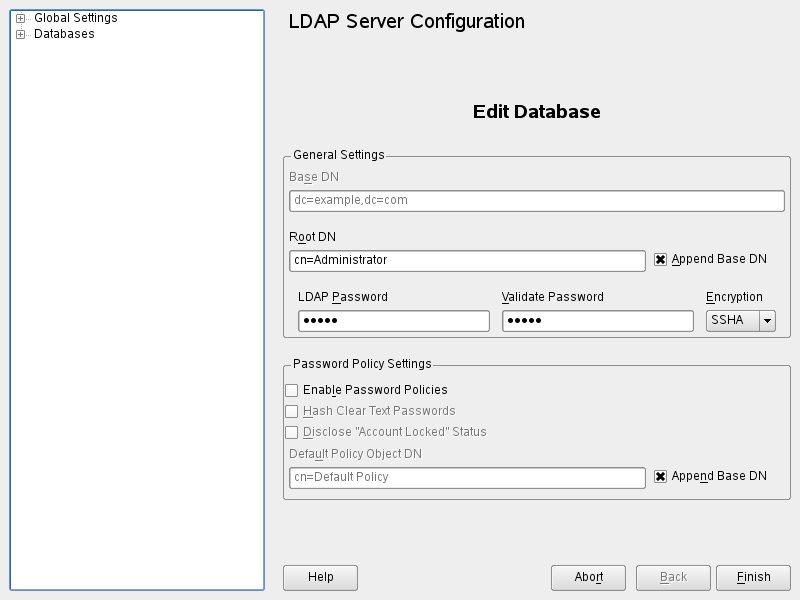This screenshot has height=600, width=800.
Task: Open the Help button
Action: (x=320, y=577)
